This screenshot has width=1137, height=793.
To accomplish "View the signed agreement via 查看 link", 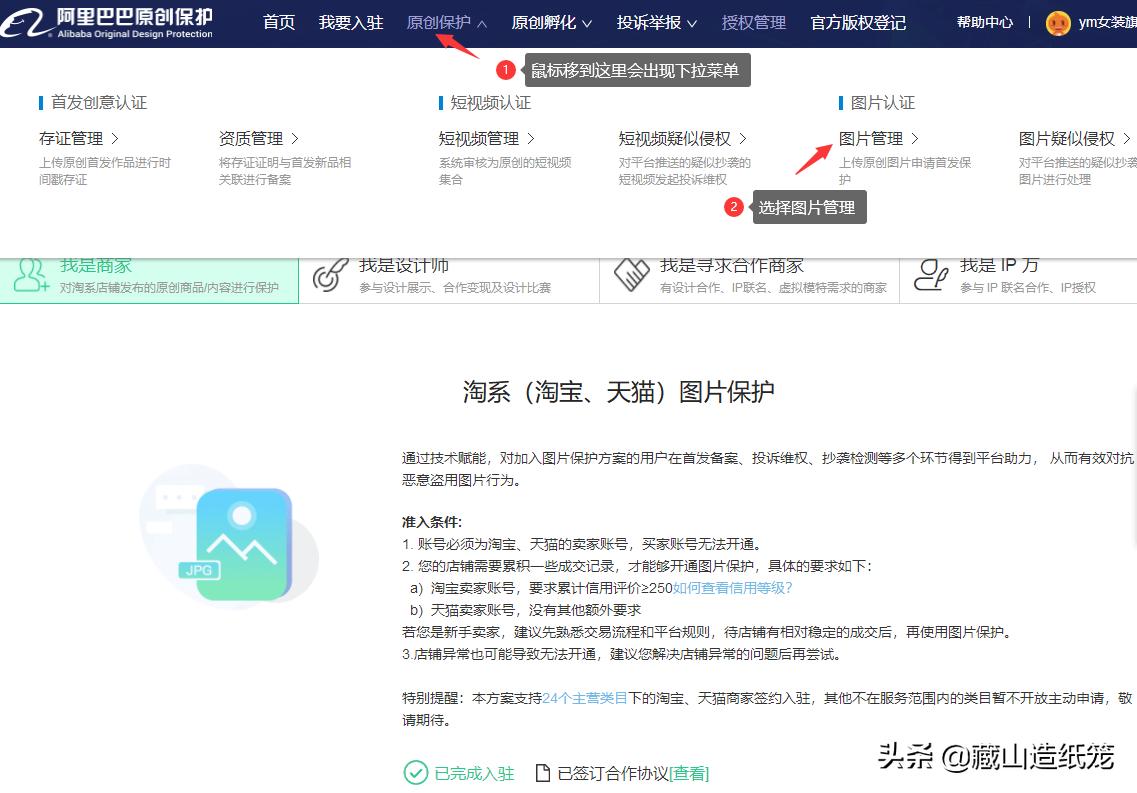I will point(688,773).
